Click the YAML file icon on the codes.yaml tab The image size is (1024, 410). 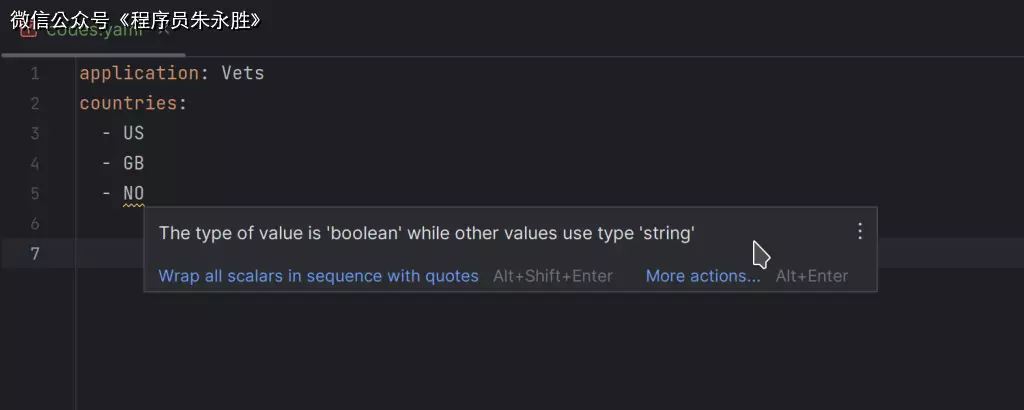(x=27, y=30)
